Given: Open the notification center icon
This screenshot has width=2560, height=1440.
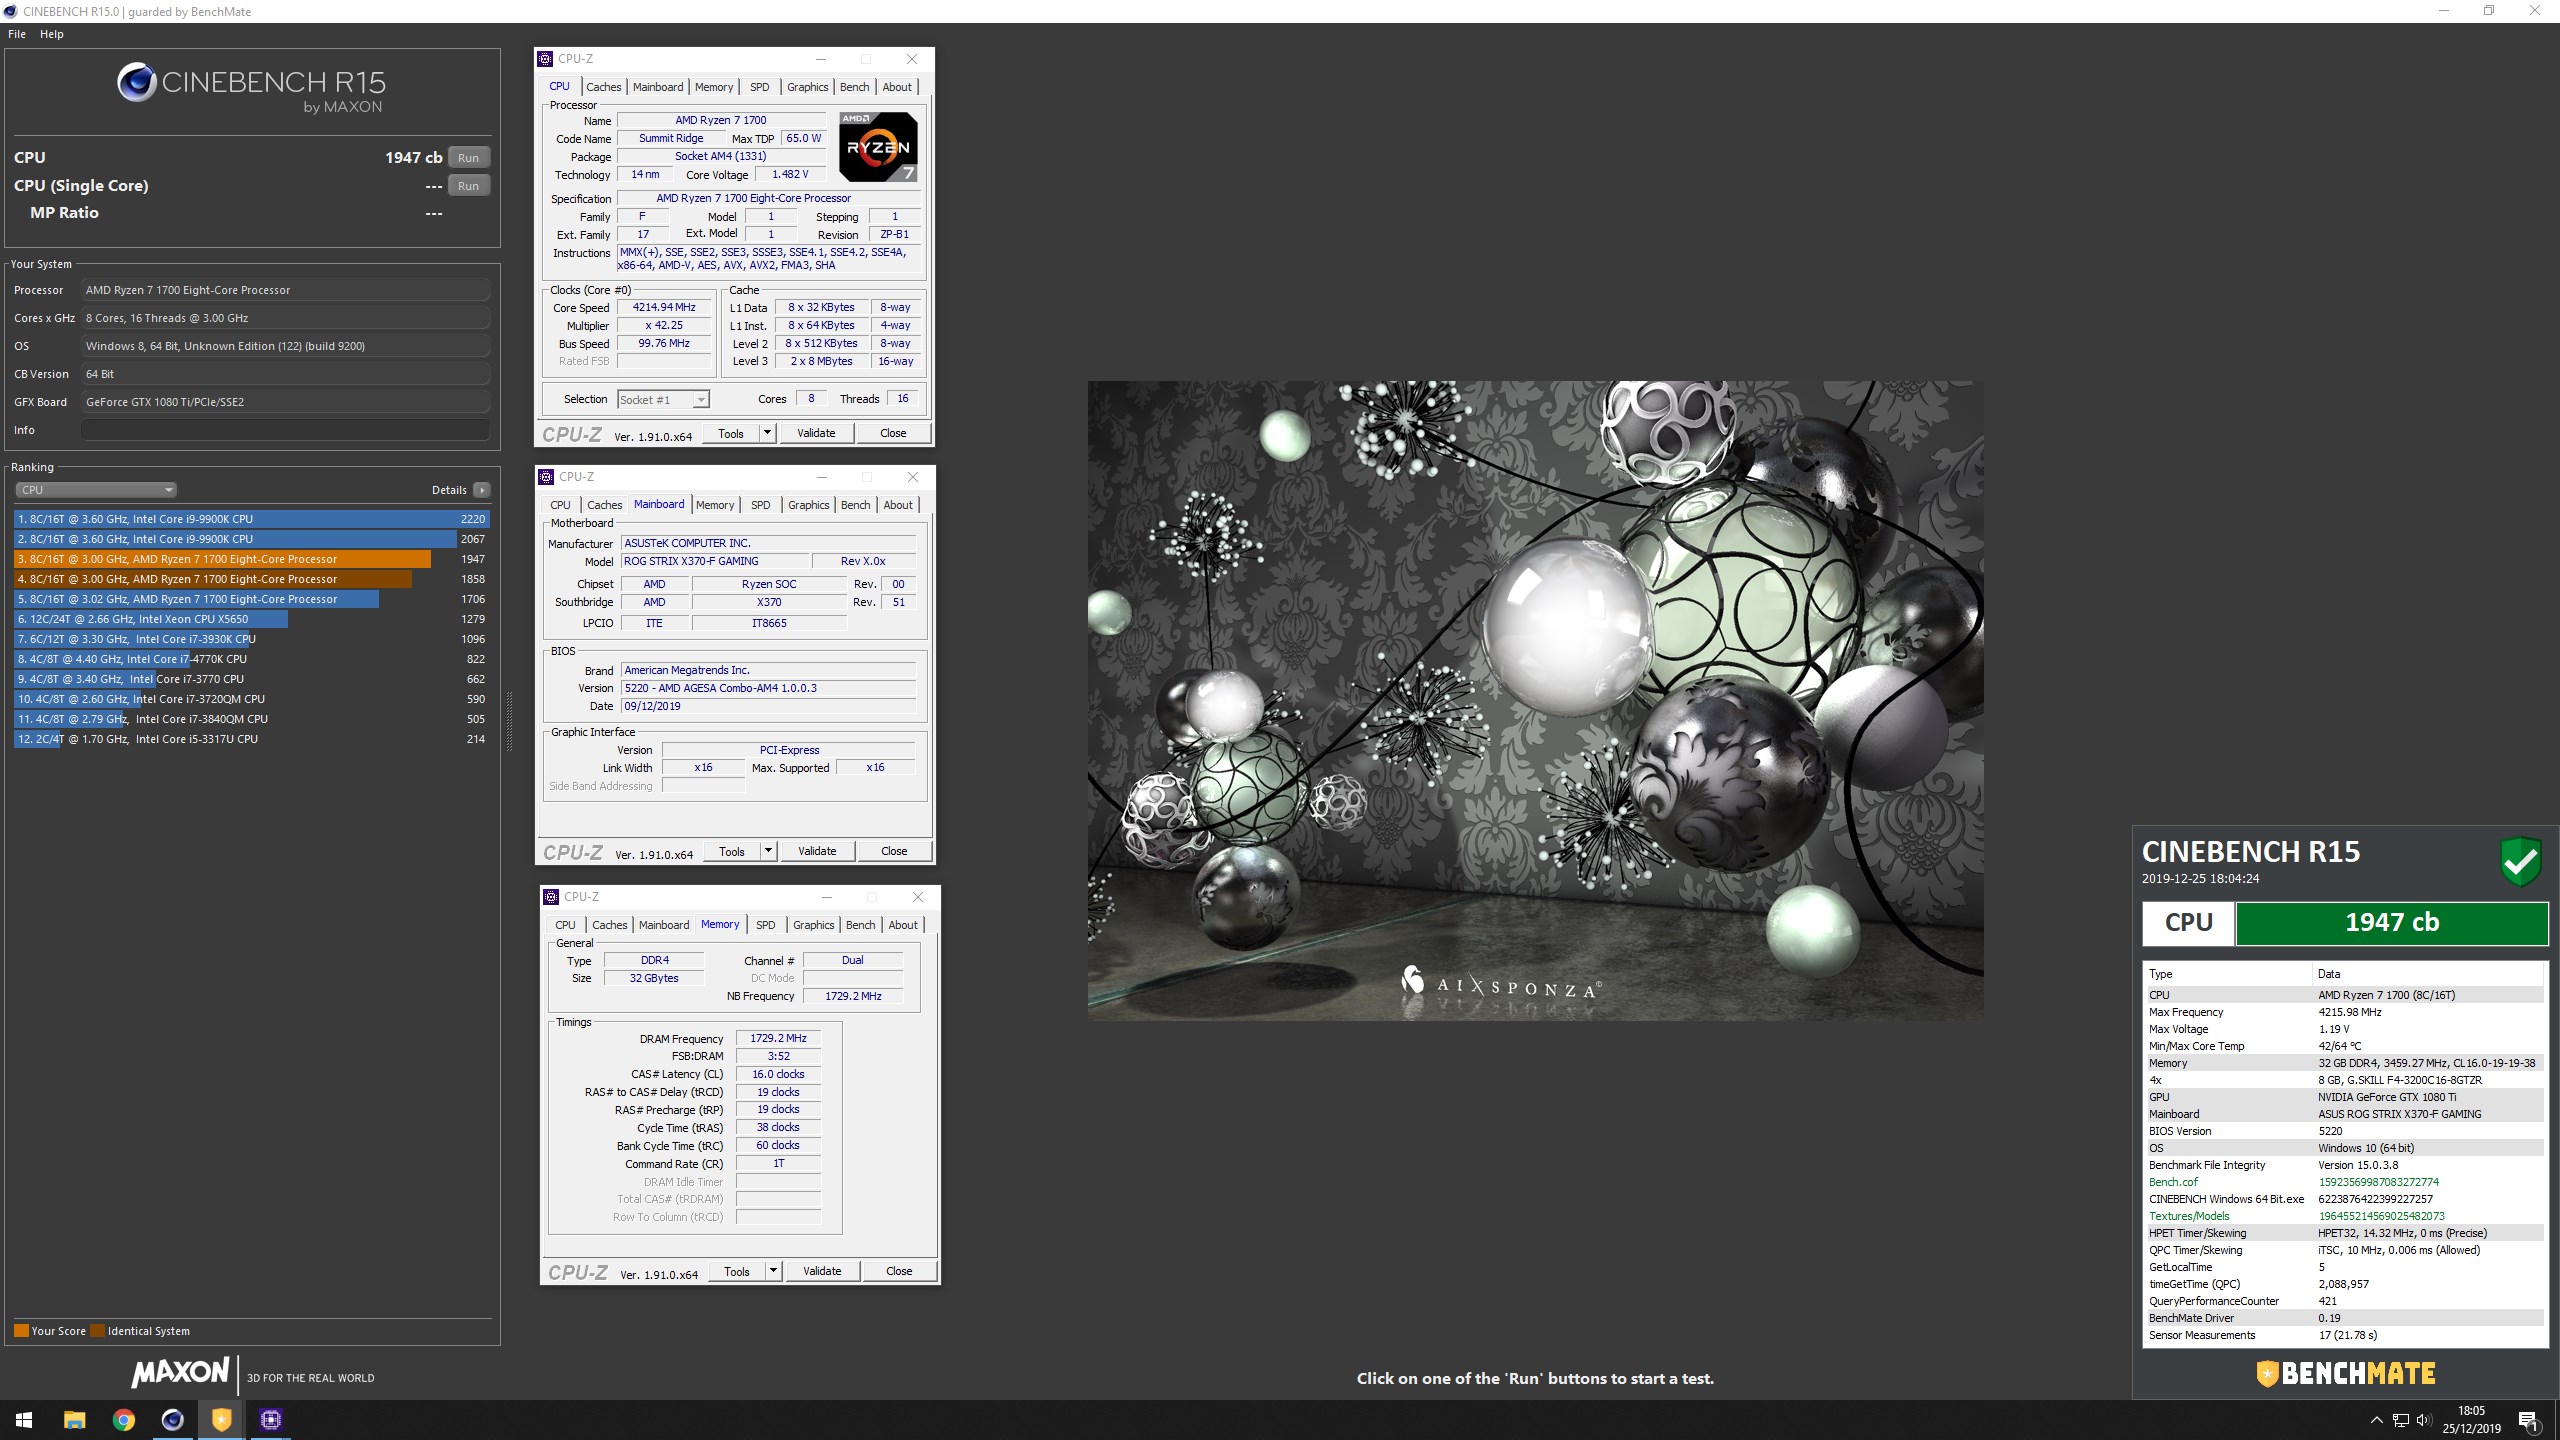Looking at the screenshot, I should (2528, 1420).
